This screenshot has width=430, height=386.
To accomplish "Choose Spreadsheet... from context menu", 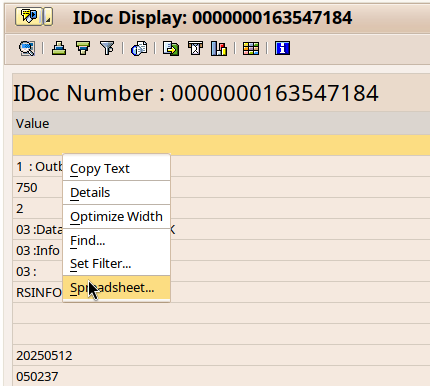I will point(116,288).
